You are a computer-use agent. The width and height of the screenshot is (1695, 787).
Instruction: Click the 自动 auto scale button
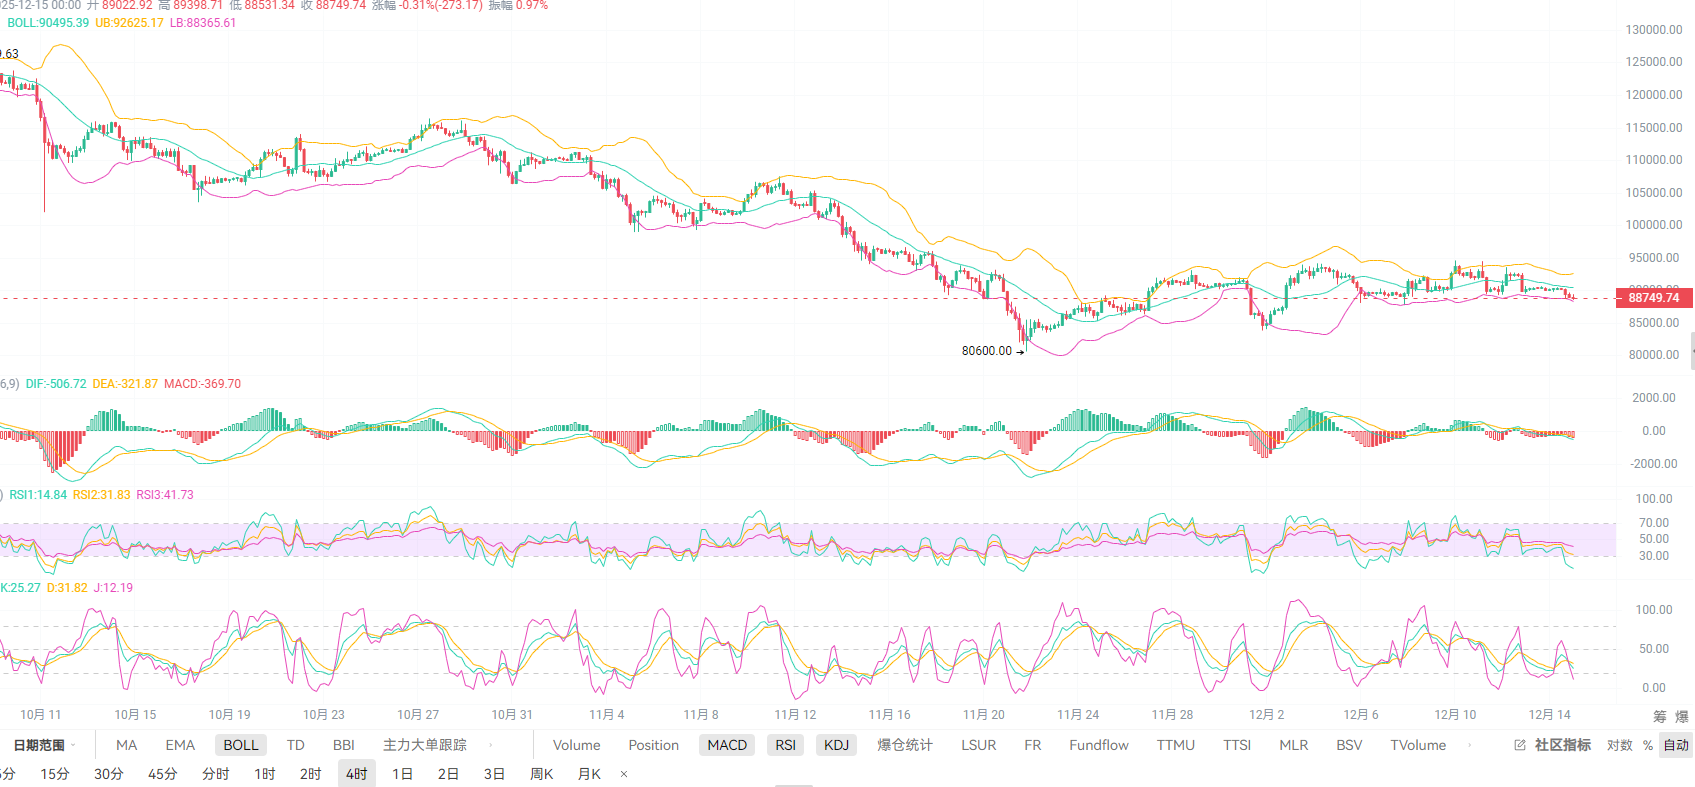(x=1676, y=745)
